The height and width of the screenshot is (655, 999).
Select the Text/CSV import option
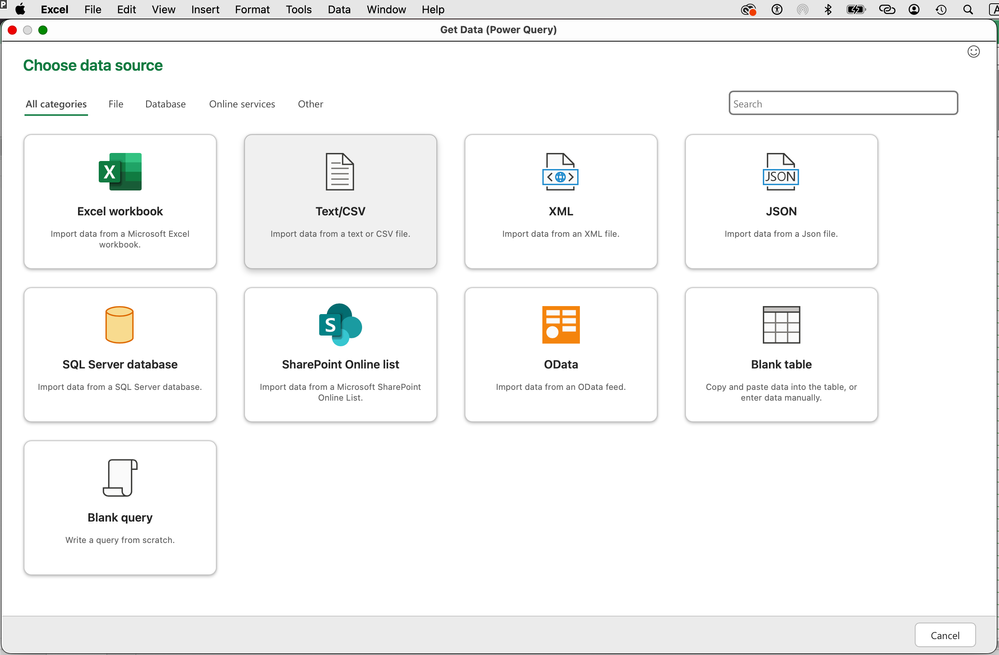(x=340, y=200)
